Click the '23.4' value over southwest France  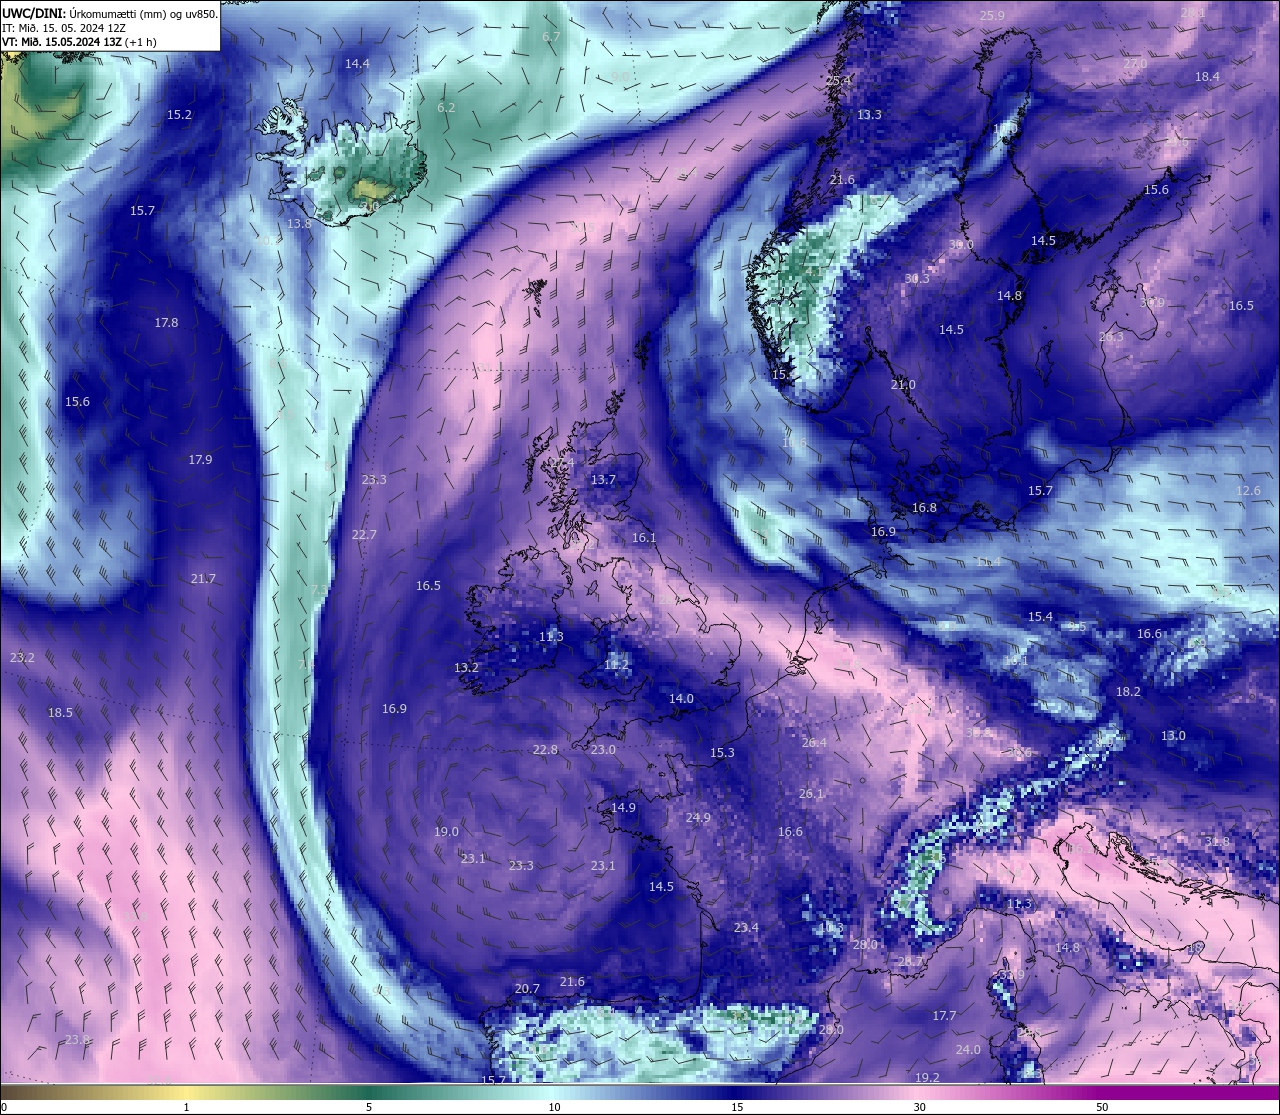(x=746, y=927)
